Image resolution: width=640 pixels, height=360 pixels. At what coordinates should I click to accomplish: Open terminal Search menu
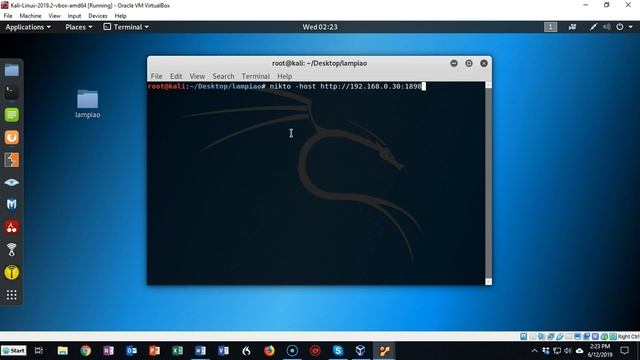223,76
